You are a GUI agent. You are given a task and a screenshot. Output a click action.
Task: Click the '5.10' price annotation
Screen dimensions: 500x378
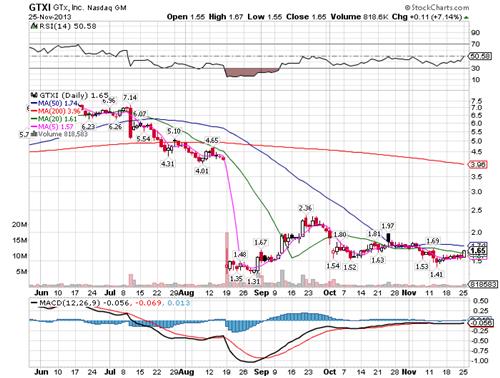point(174,131)
